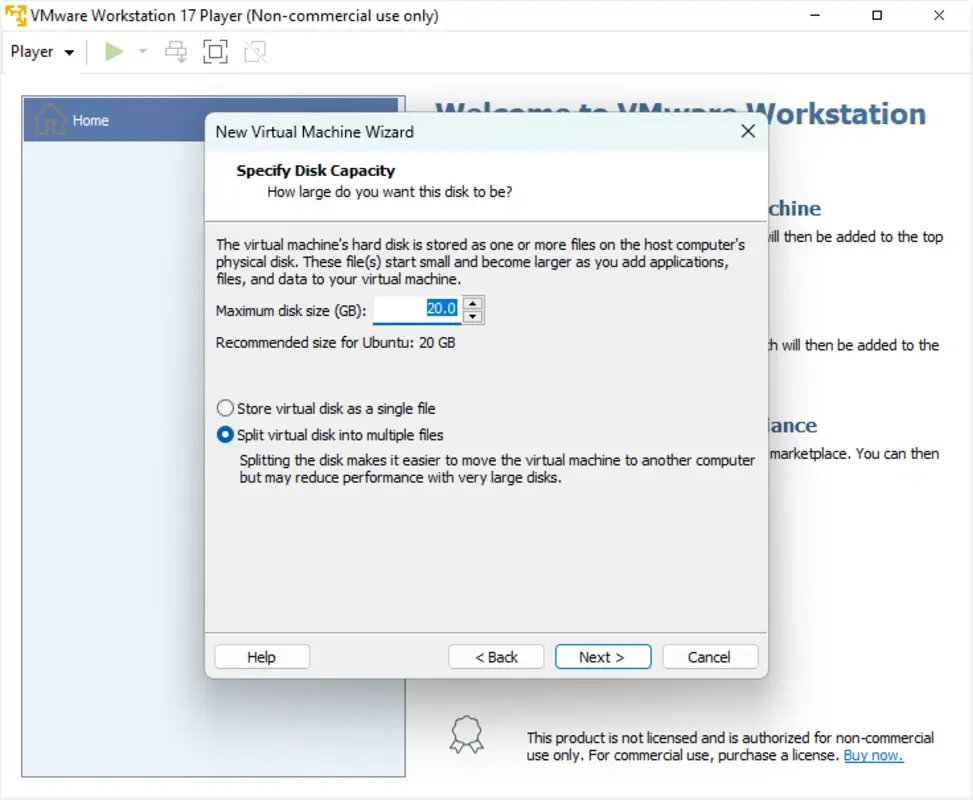Click the VMware logo in the title bar
This screenshot has width=973, height=800.
click(x=16, y=15)
